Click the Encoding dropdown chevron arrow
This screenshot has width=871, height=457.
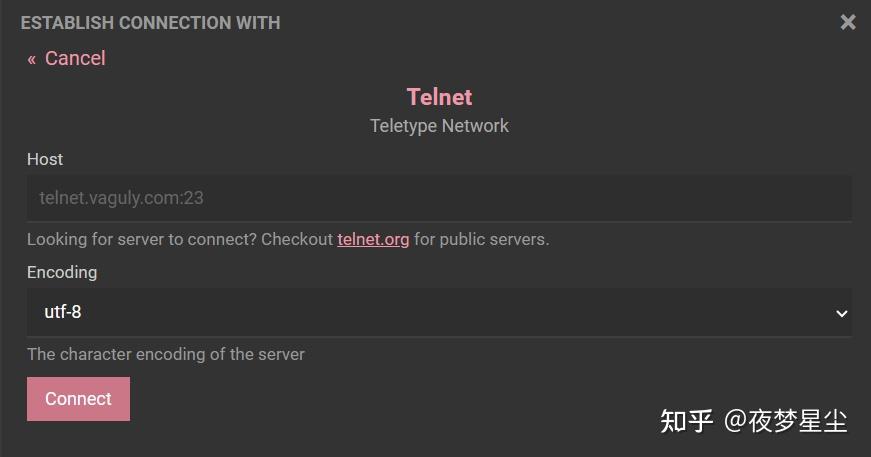840,313
